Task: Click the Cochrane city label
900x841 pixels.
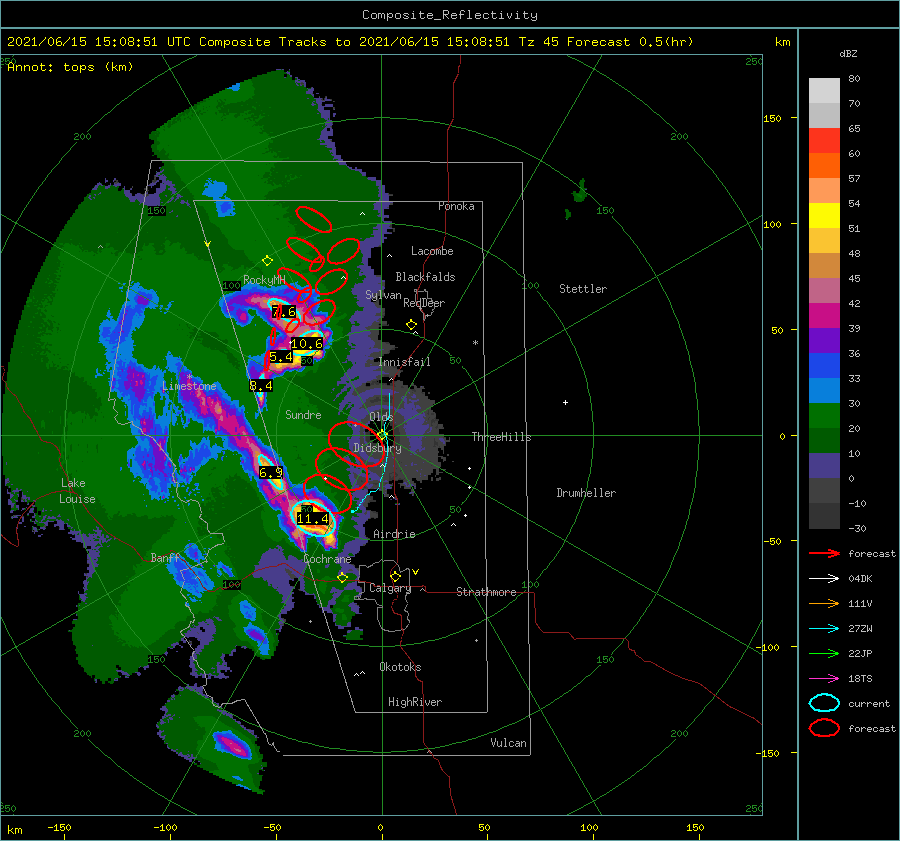Action: pos(327,559)
